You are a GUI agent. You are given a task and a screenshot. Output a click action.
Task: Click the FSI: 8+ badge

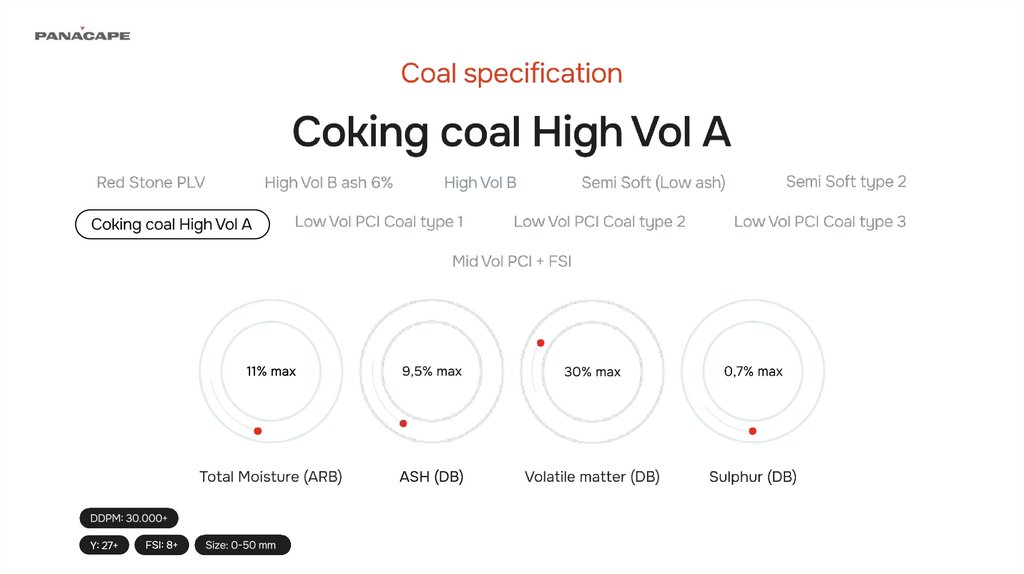point(161,545)
